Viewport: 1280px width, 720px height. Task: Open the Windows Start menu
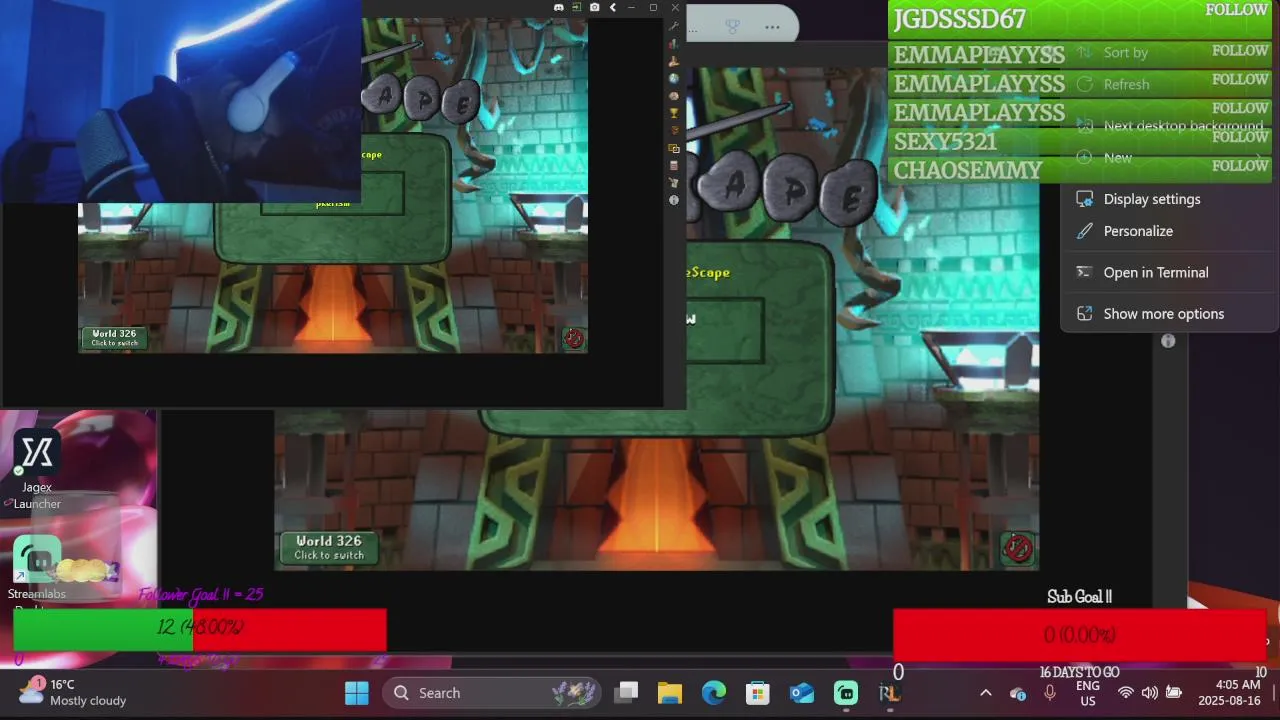tap(356, 693)
